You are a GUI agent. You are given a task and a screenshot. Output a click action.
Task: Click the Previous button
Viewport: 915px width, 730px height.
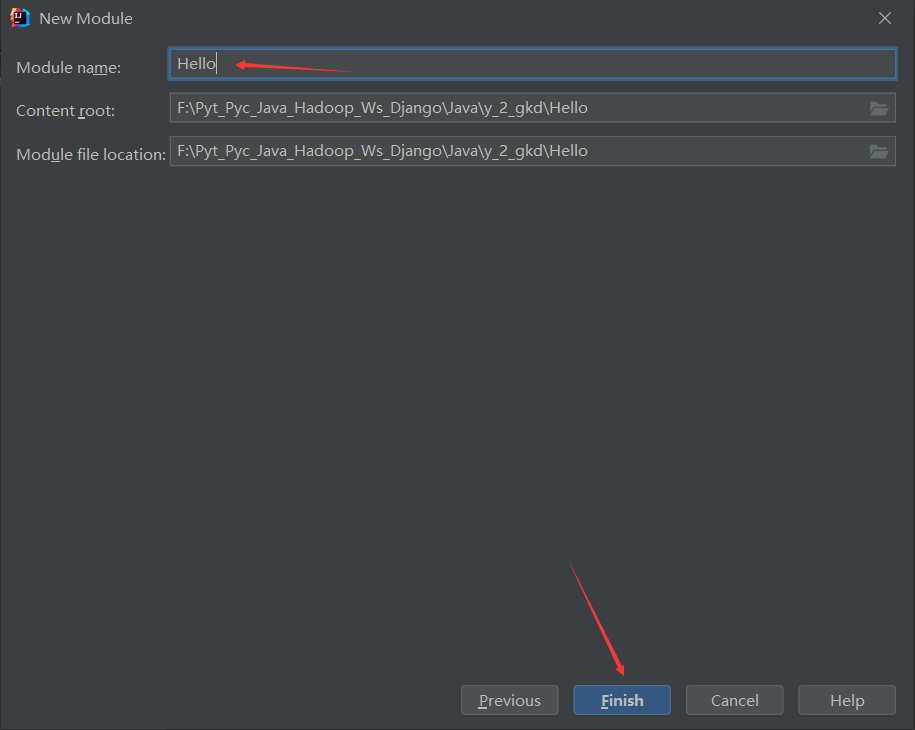tap(509, 700)
